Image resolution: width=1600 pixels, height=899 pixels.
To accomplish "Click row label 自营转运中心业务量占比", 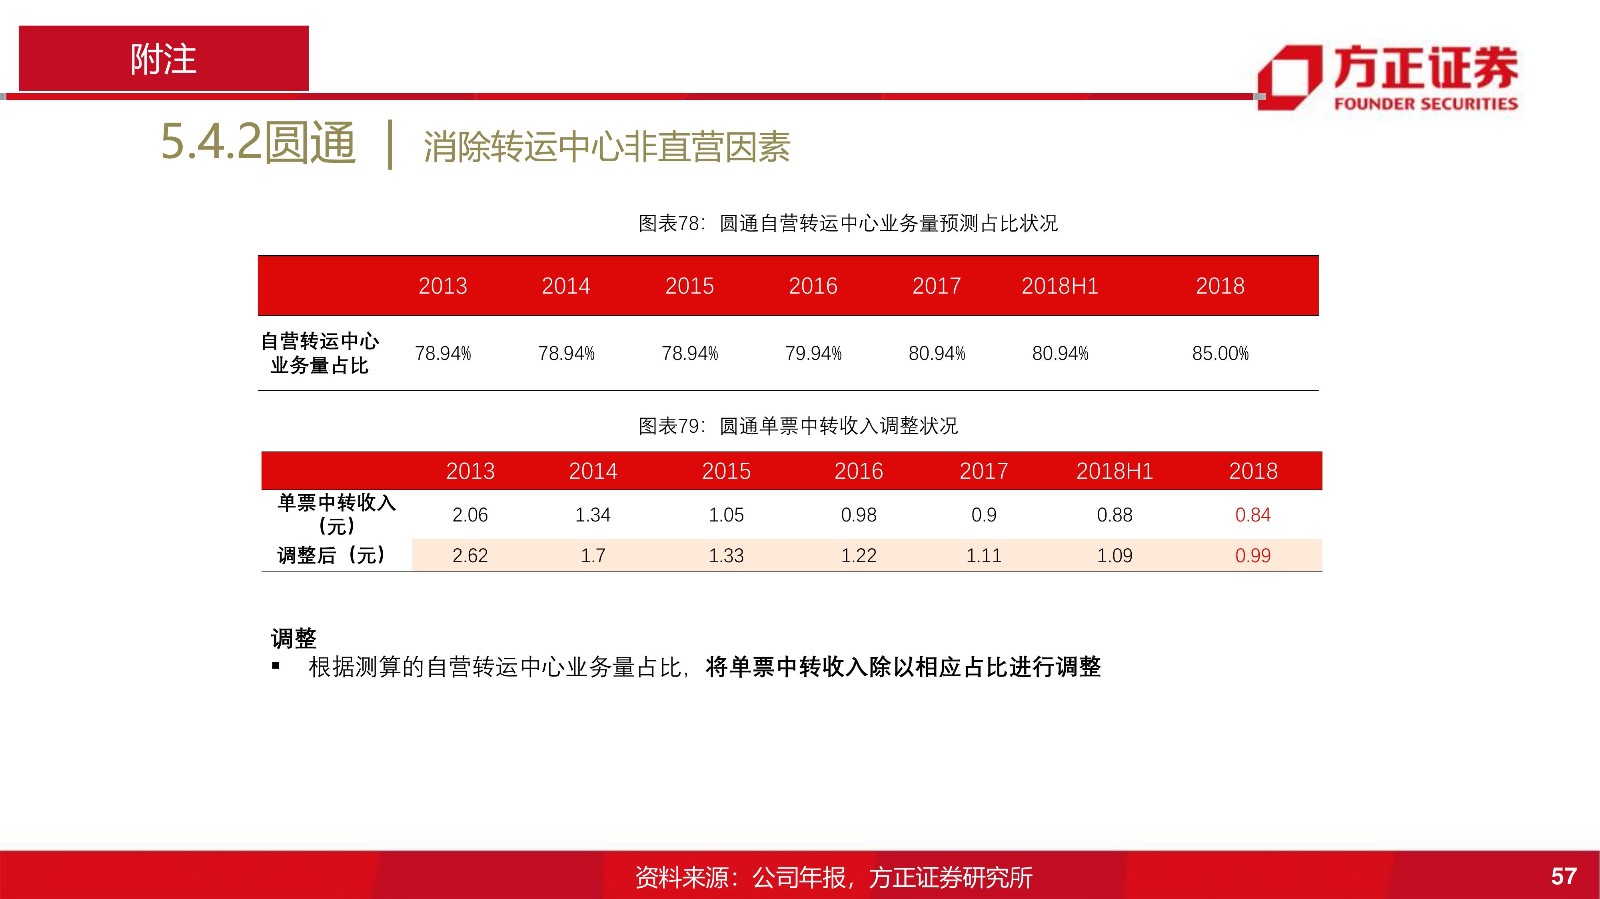I will (320, 353).
